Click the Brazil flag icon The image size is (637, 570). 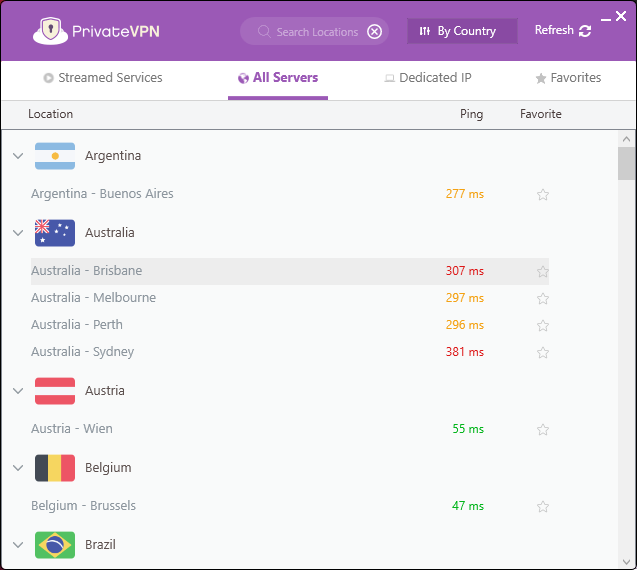click(55, 545)
